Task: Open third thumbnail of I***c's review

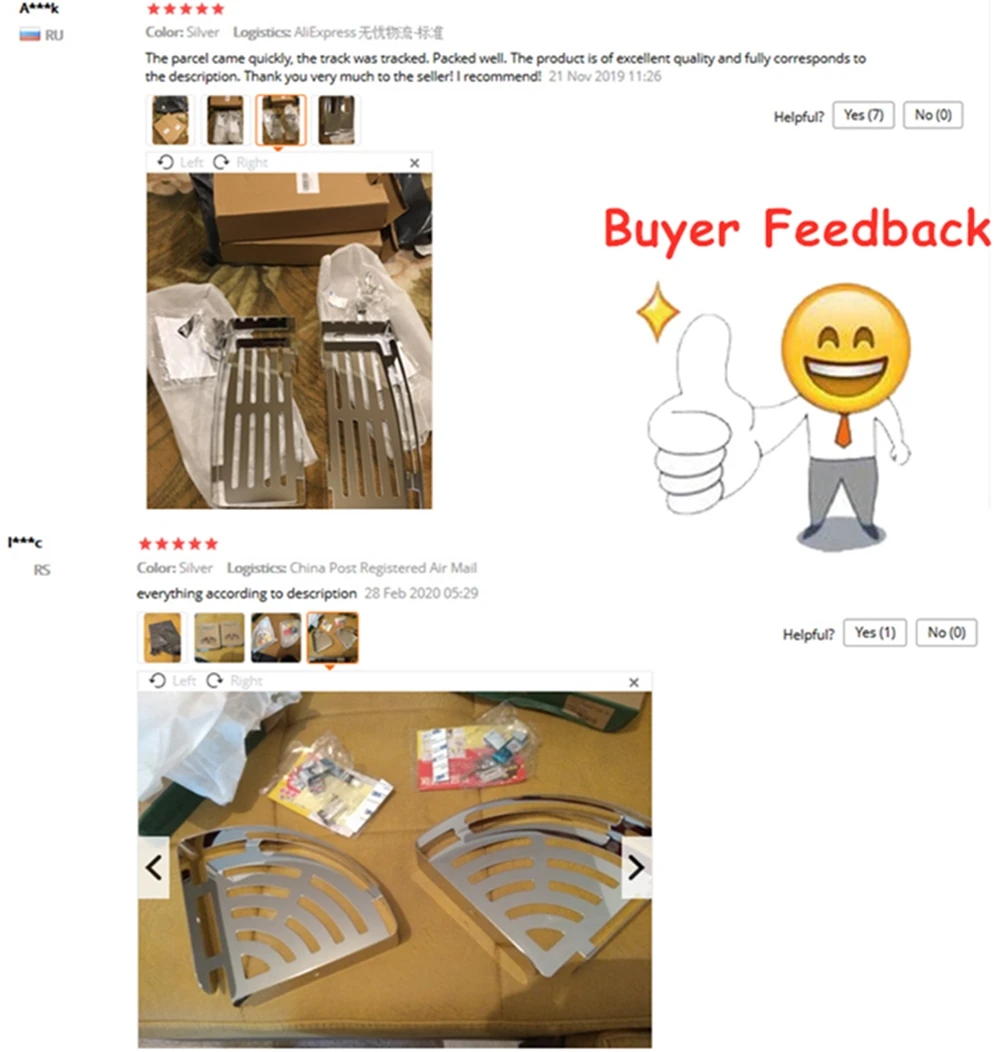Action: click(x=276, y=637)
